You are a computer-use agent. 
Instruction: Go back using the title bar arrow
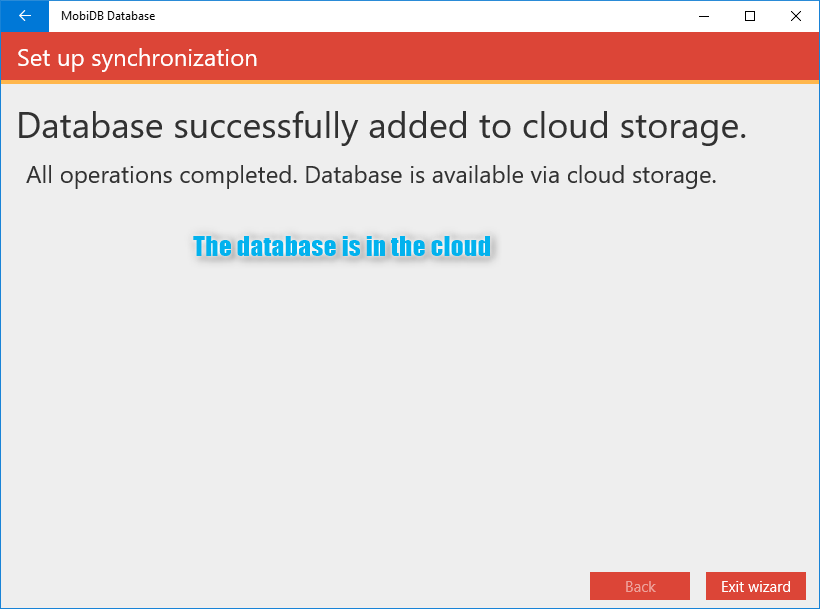click(25, 16)
